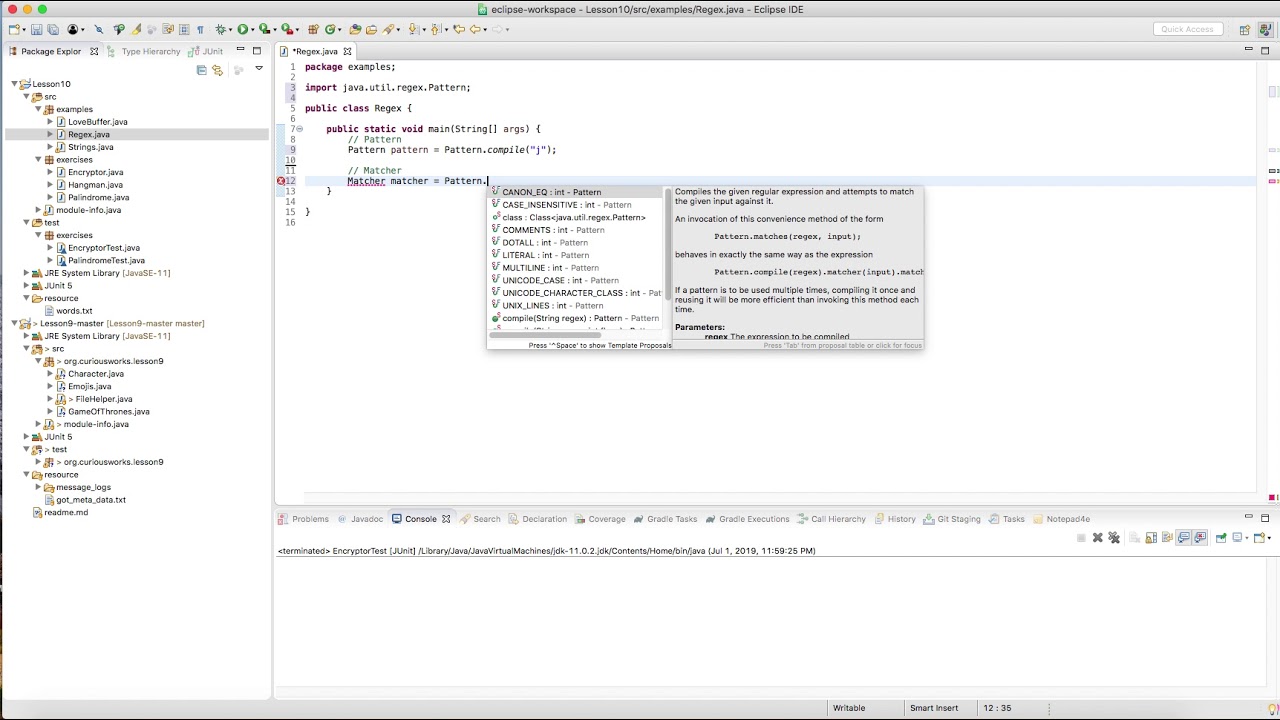Open Open Perspective icon at top right

pyautogui.click(x=1245, y=29)
